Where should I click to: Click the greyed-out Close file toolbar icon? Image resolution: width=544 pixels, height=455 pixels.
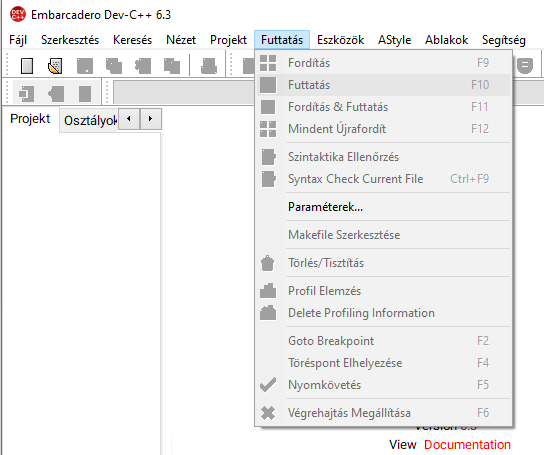[x=143, y=66]
